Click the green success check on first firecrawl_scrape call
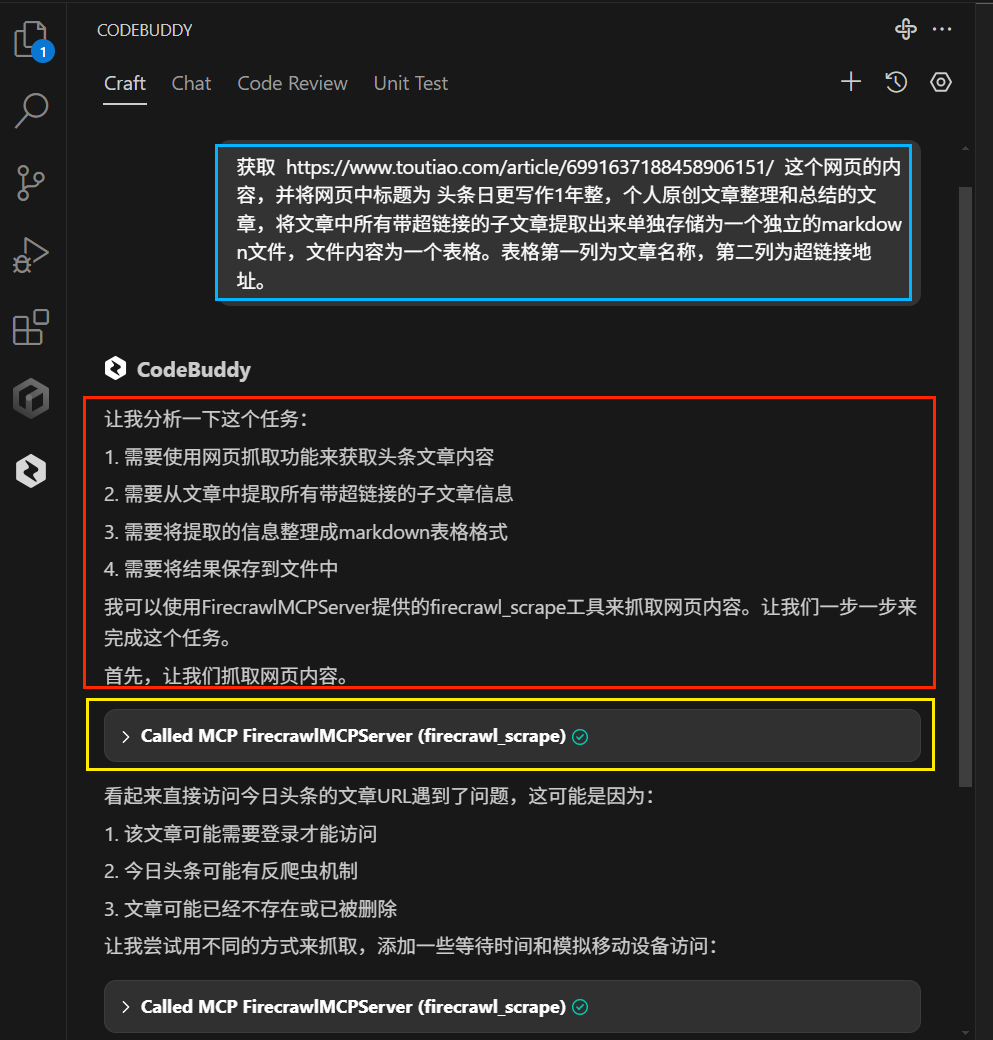 pos(579,736)
